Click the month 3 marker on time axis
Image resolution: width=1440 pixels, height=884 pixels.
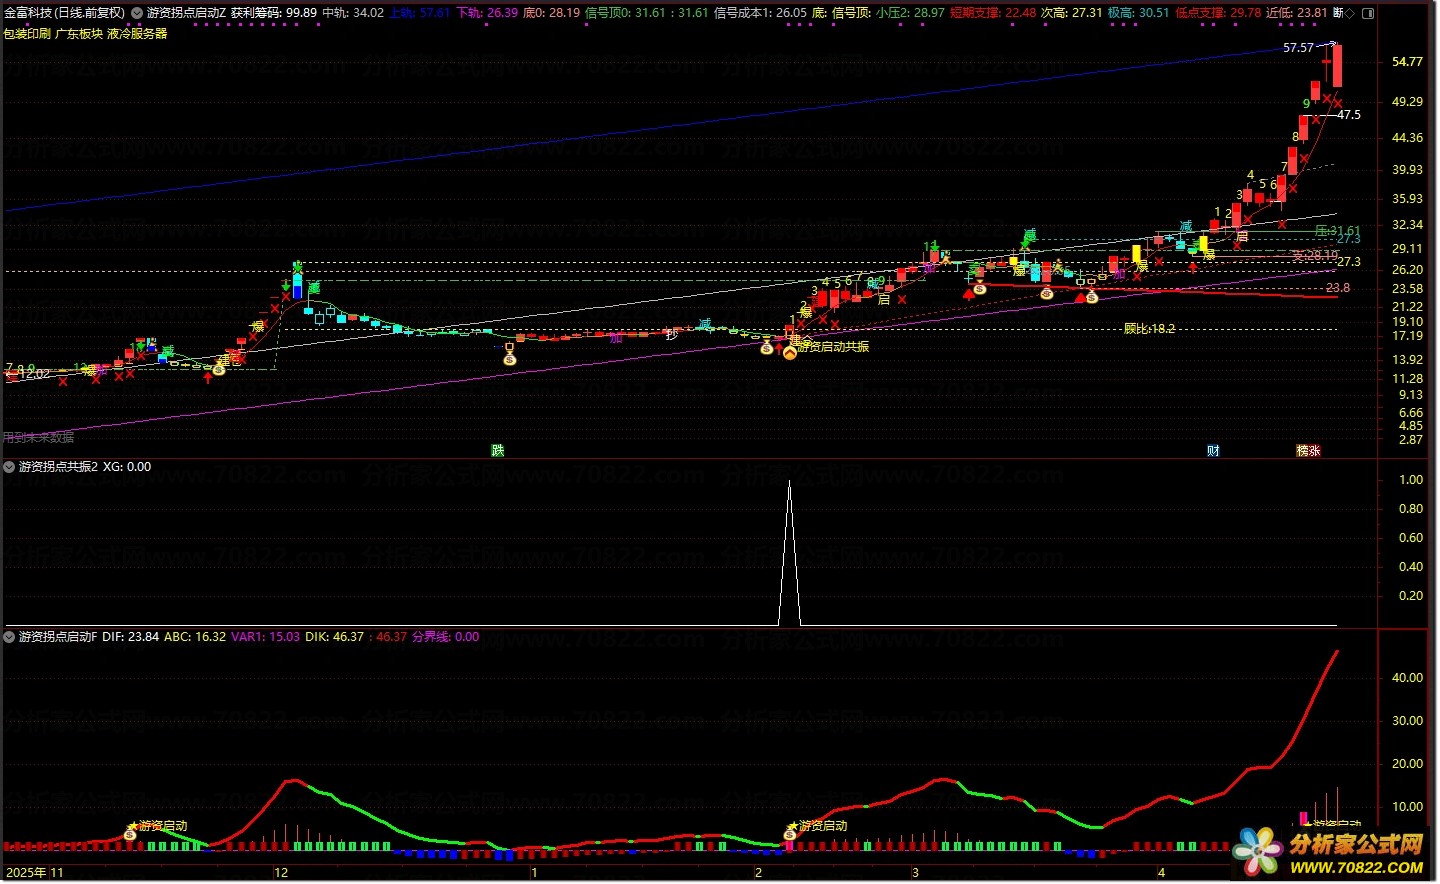pos(915,873)
